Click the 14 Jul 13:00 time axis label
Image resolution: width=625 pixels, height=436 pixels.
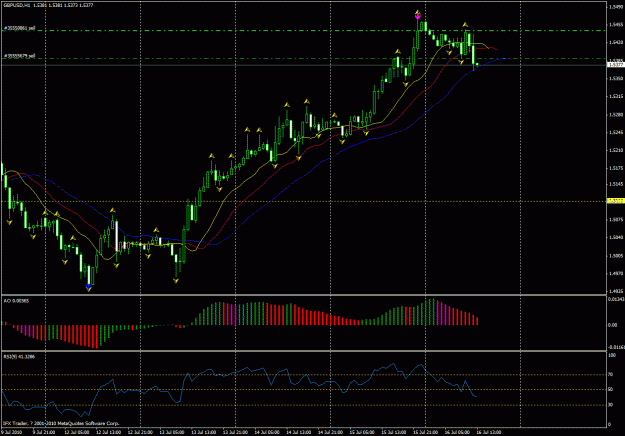pos(299,432)
